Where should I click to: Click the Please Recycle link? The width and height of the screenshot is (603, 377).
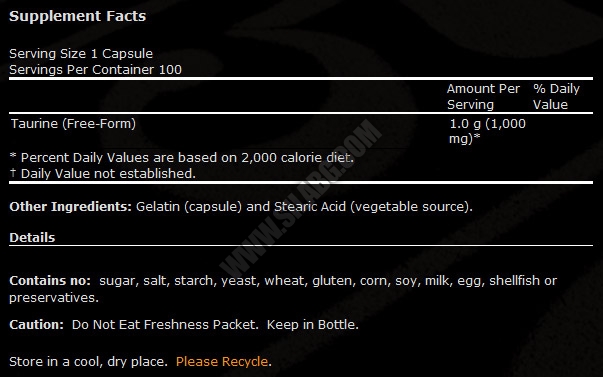[222, 362]
